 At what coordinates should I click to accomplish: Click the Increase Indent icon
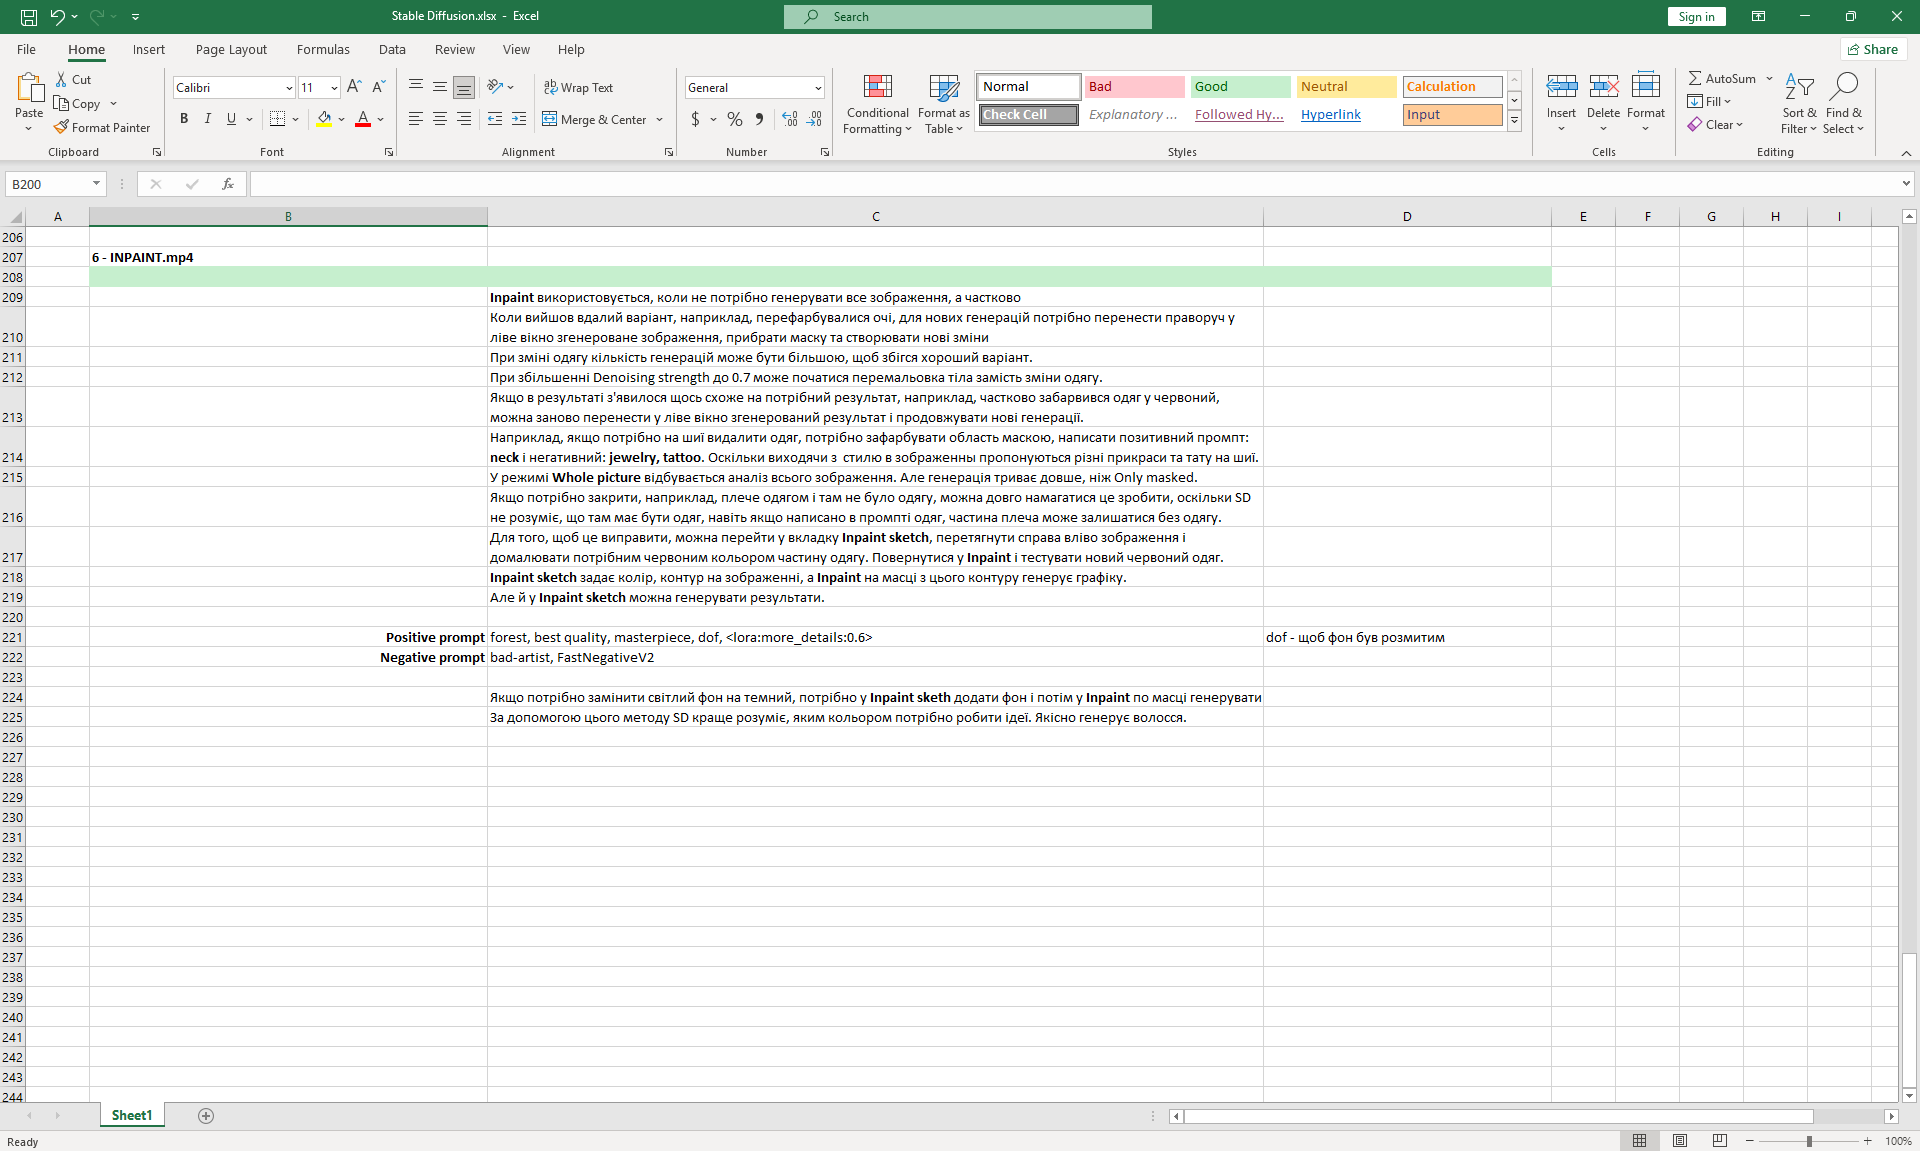pyautogui.click(x=518, y=119)
